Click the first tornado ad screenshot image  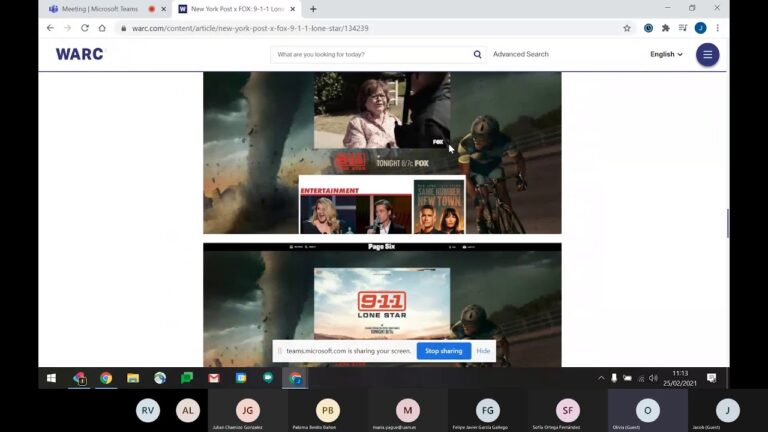pos(382,153)
